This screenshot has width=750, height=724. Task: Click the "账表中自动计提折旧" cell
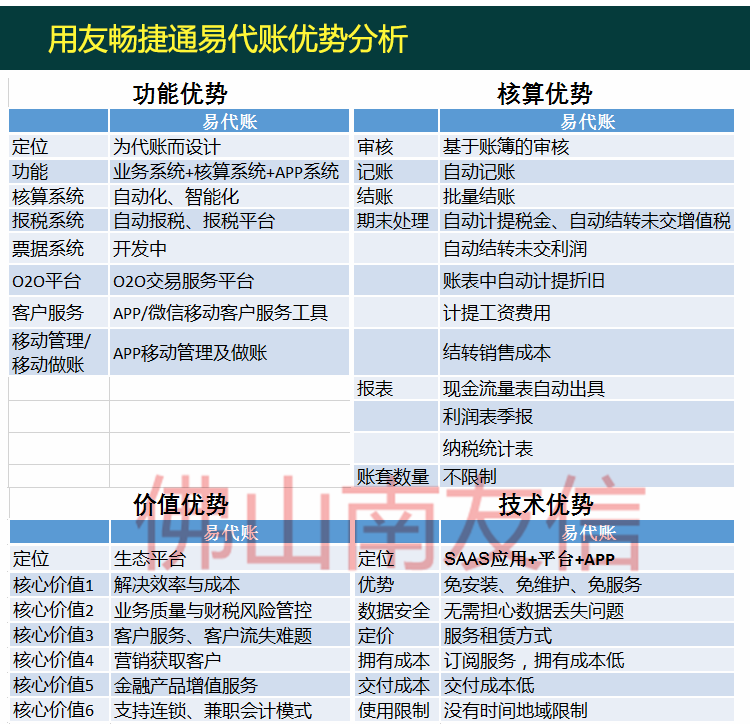click(586, 281)
